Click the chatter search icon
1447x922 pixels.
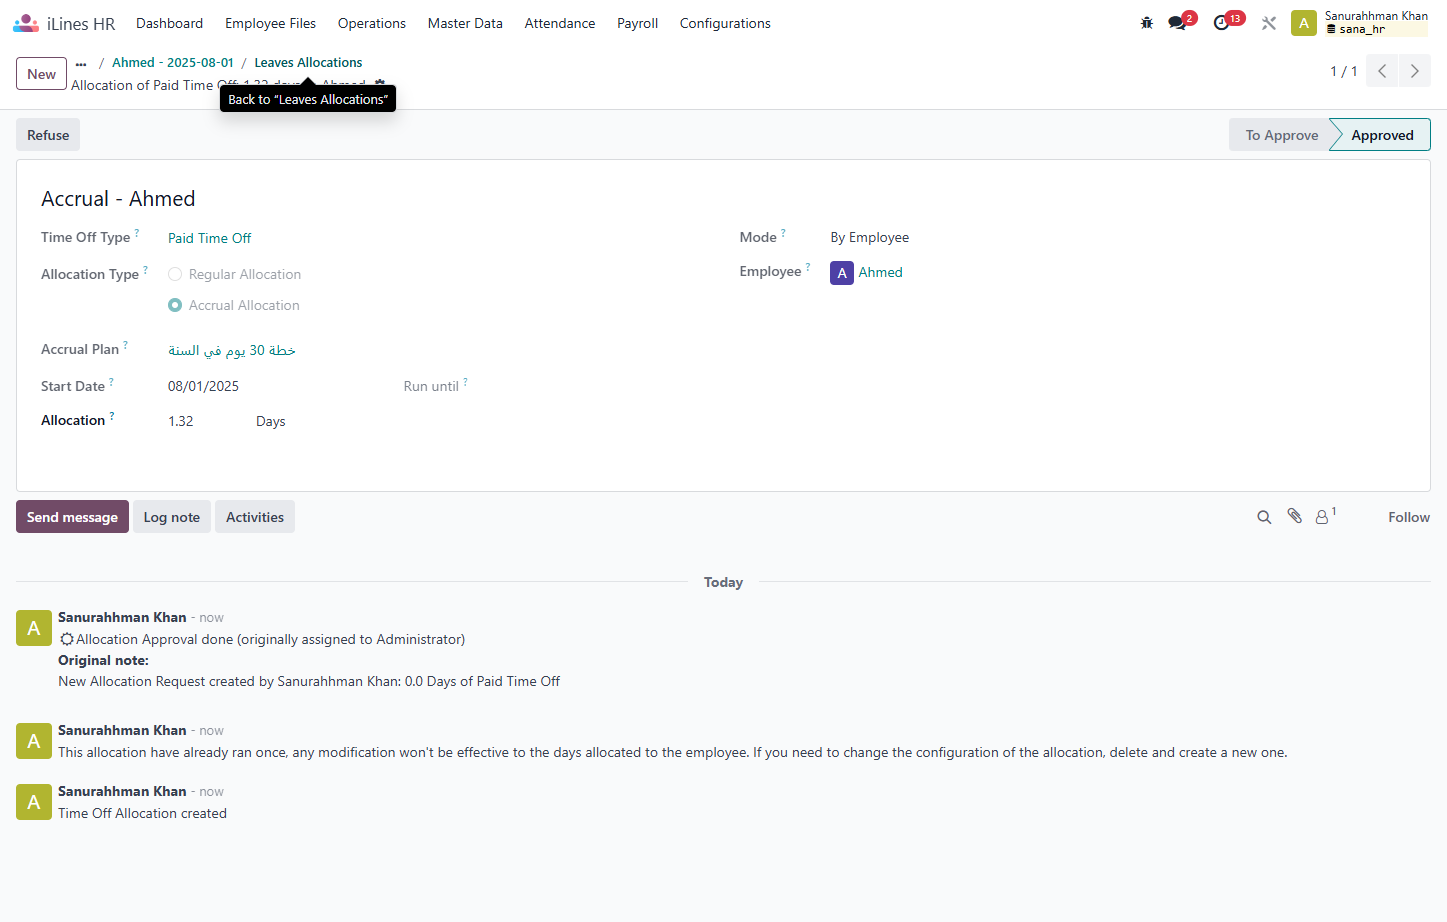pos(1264,517)
